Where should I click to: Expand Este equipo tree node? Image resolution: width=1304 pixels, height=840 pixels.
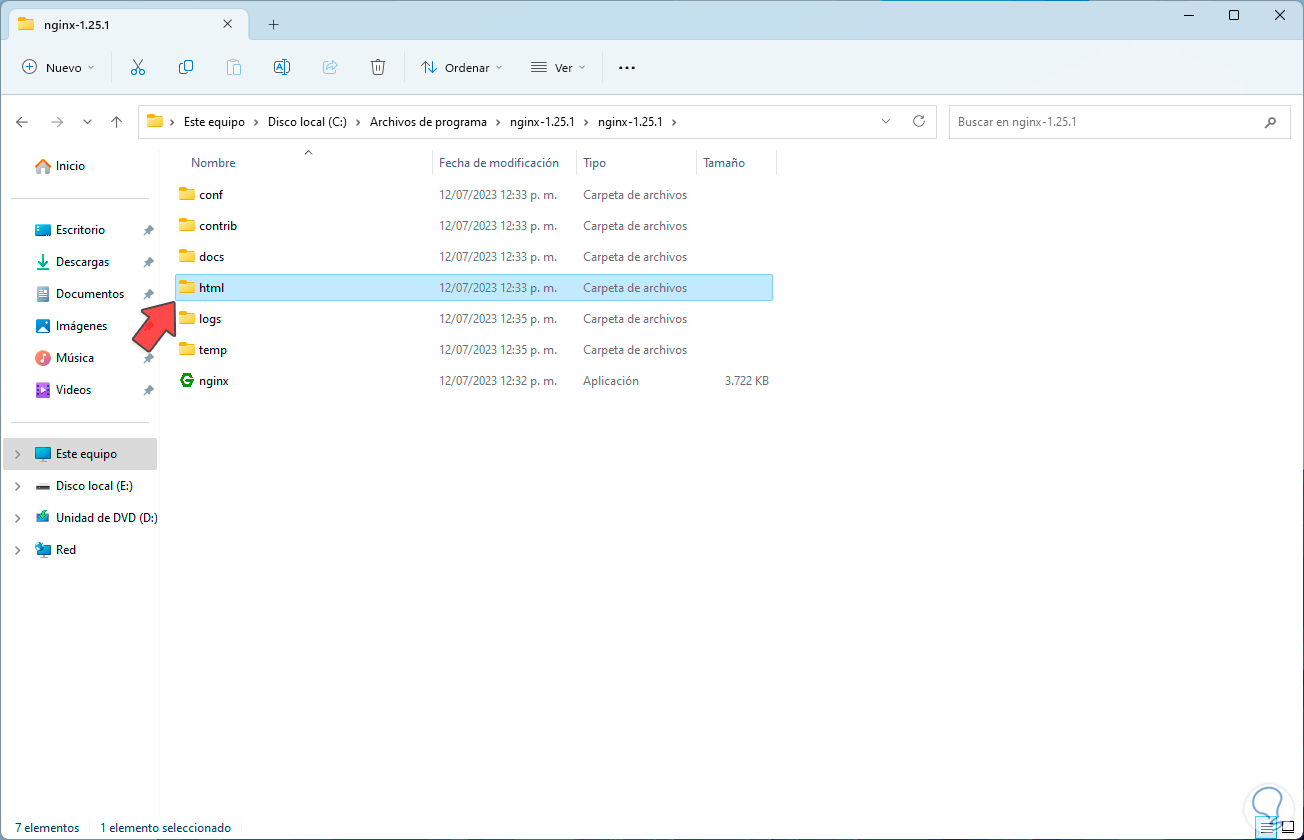coord(17,454)
